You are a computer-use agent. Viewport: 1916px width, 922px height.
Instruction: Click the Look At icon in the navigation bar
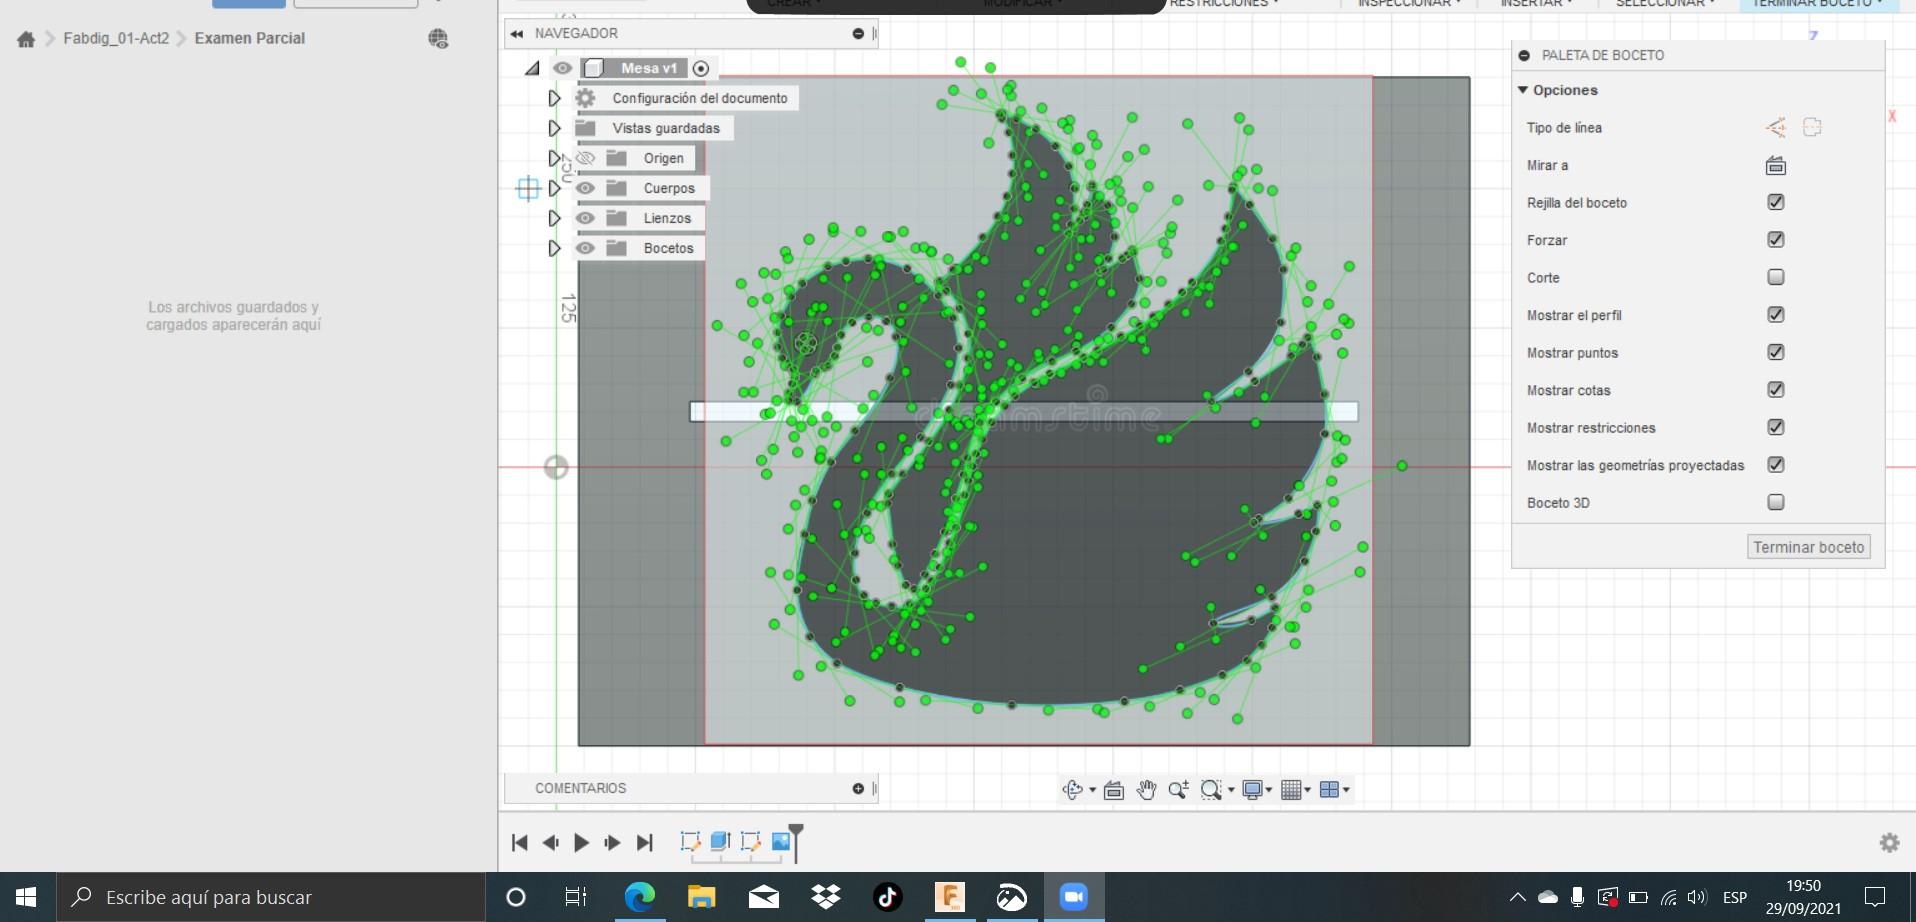[x=1114, y=790]
